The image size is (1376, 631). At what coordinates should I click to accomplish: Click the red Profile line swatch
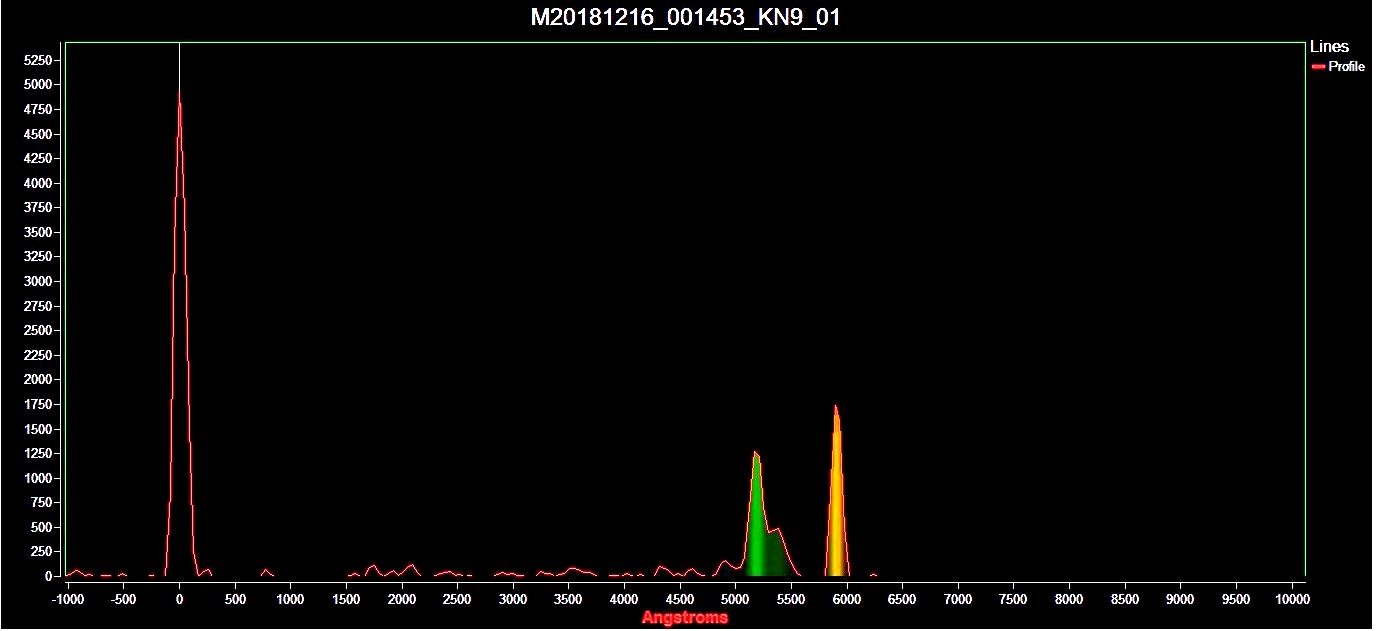point(1318,66)
